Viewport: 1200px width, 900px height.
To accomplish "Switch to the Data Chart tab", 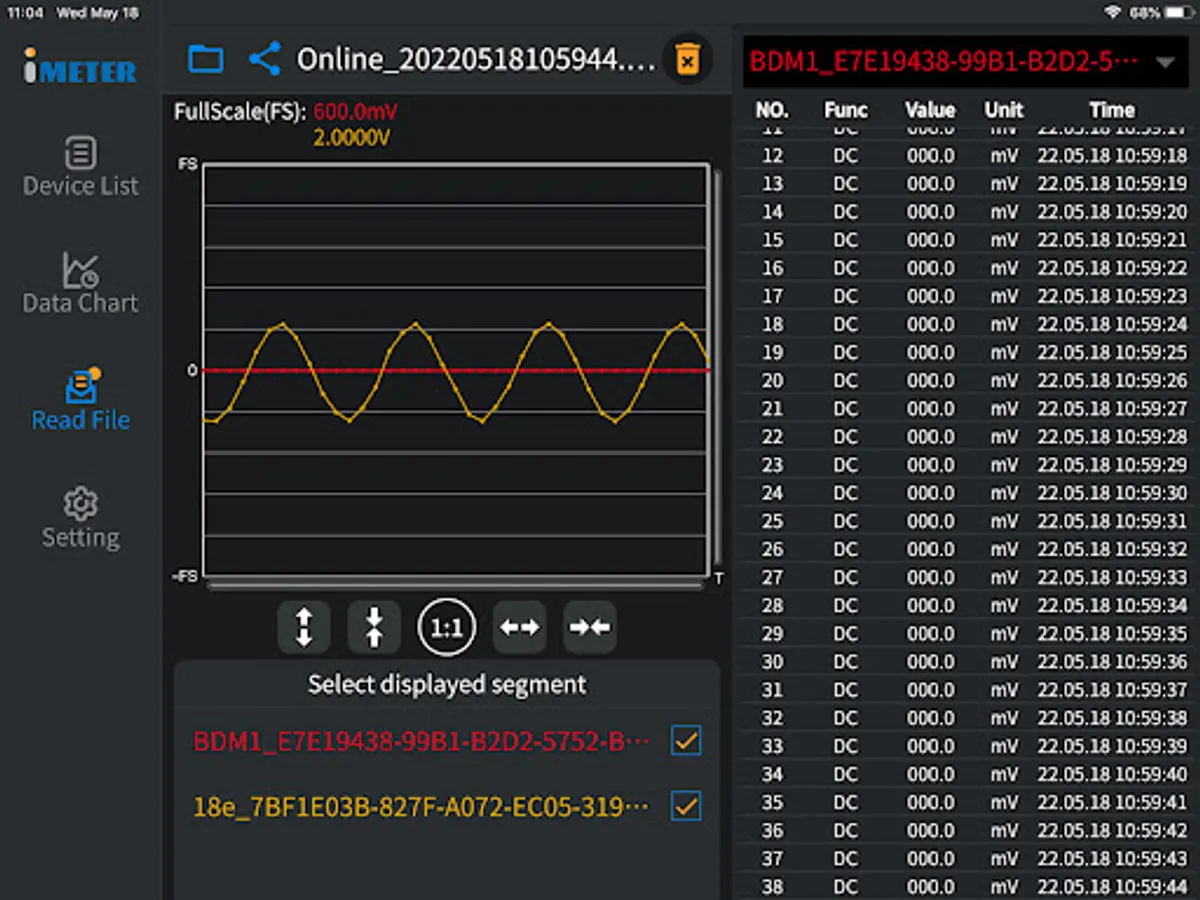I will coord(80,284).
